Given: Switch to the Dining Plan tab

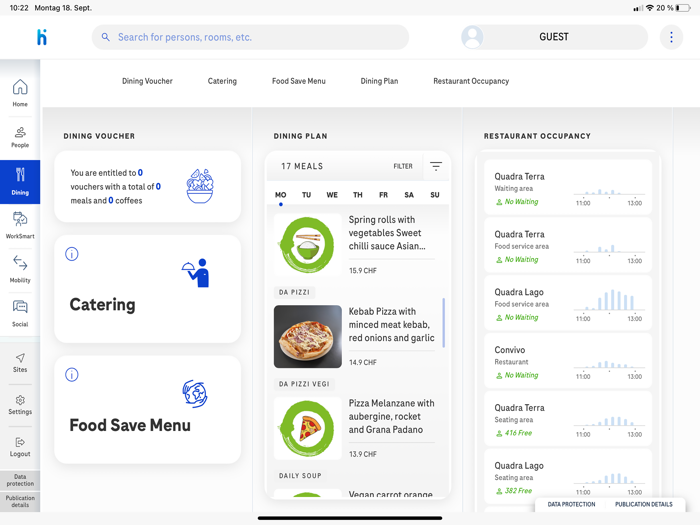Looking at the screenshot, I should tap(379, 81).
